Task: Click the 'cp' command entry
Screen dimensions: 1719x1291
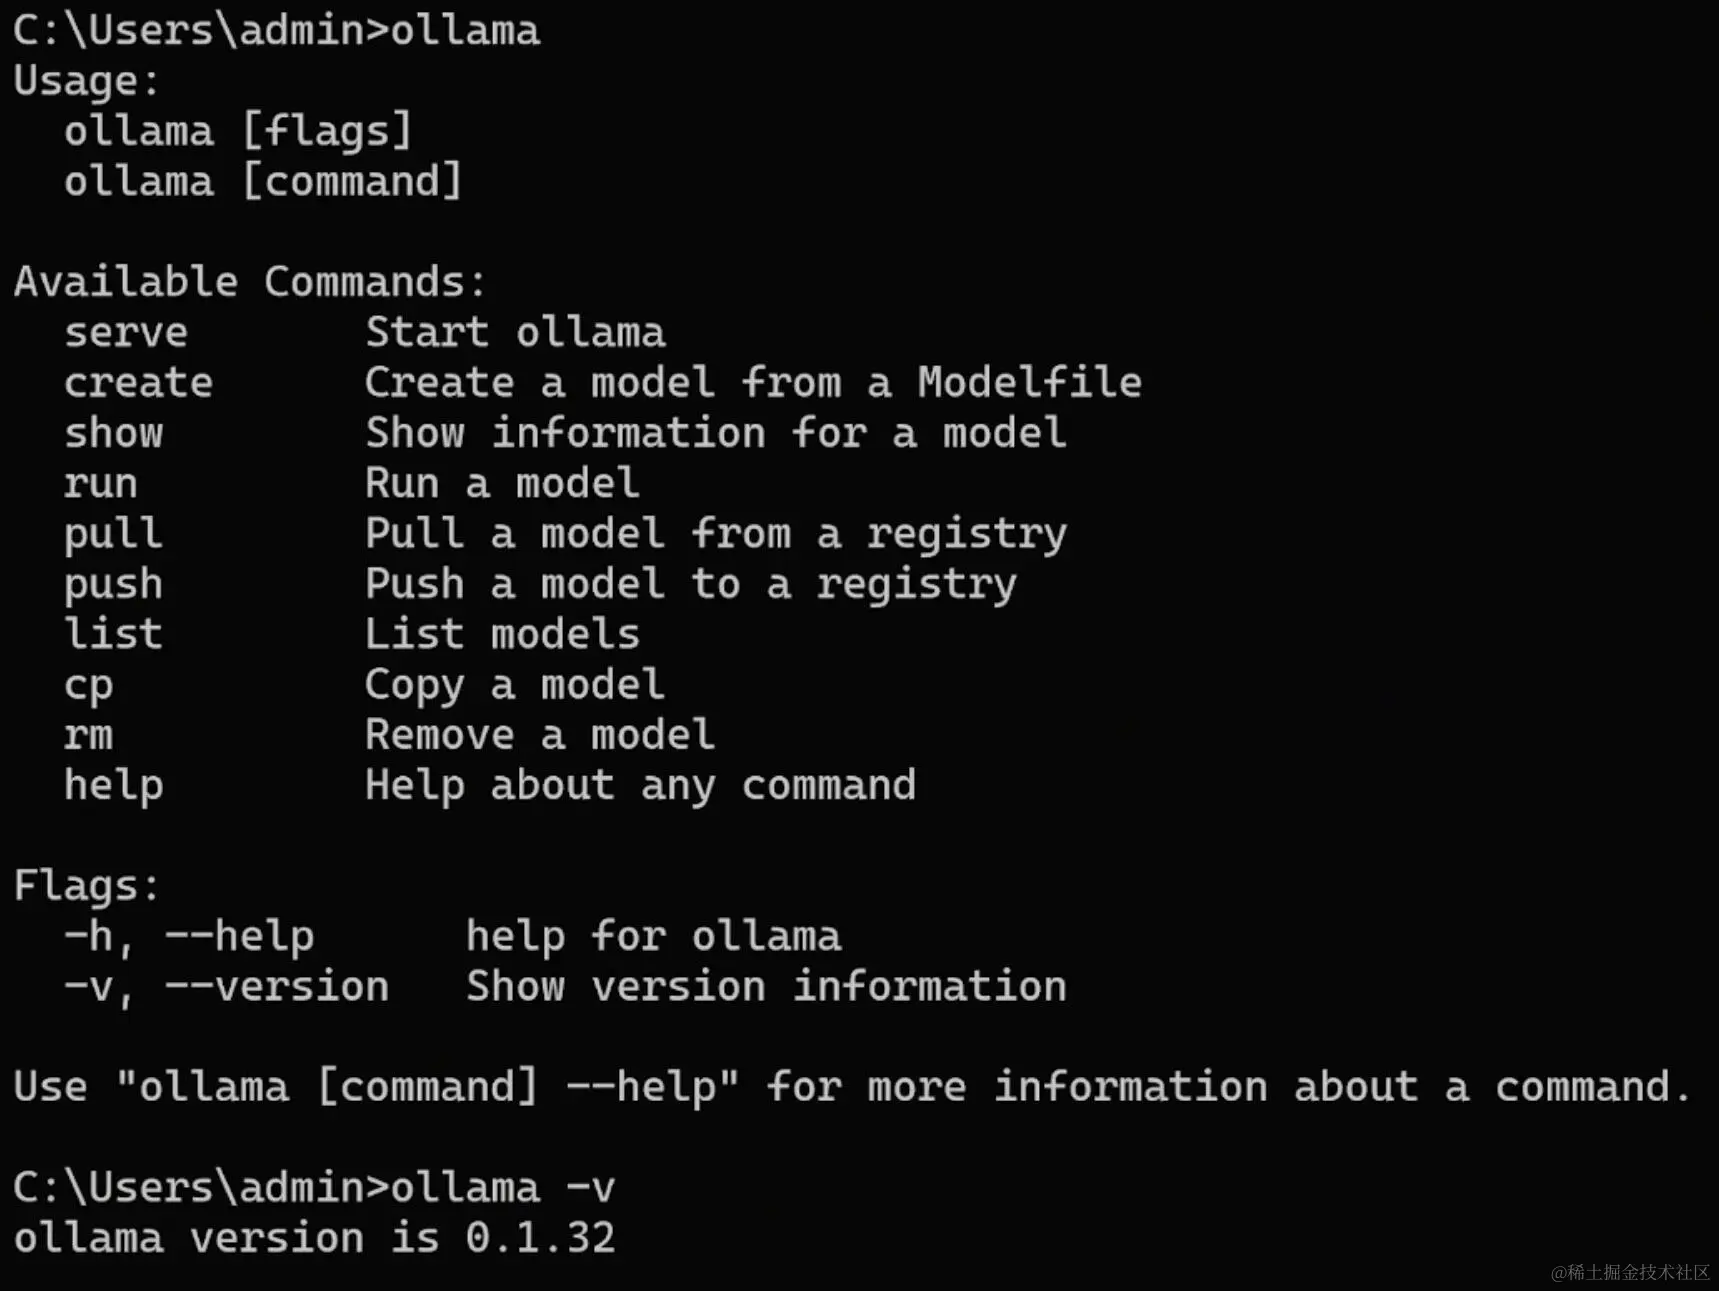Action: pyautogui.click(x=88, y=685)
